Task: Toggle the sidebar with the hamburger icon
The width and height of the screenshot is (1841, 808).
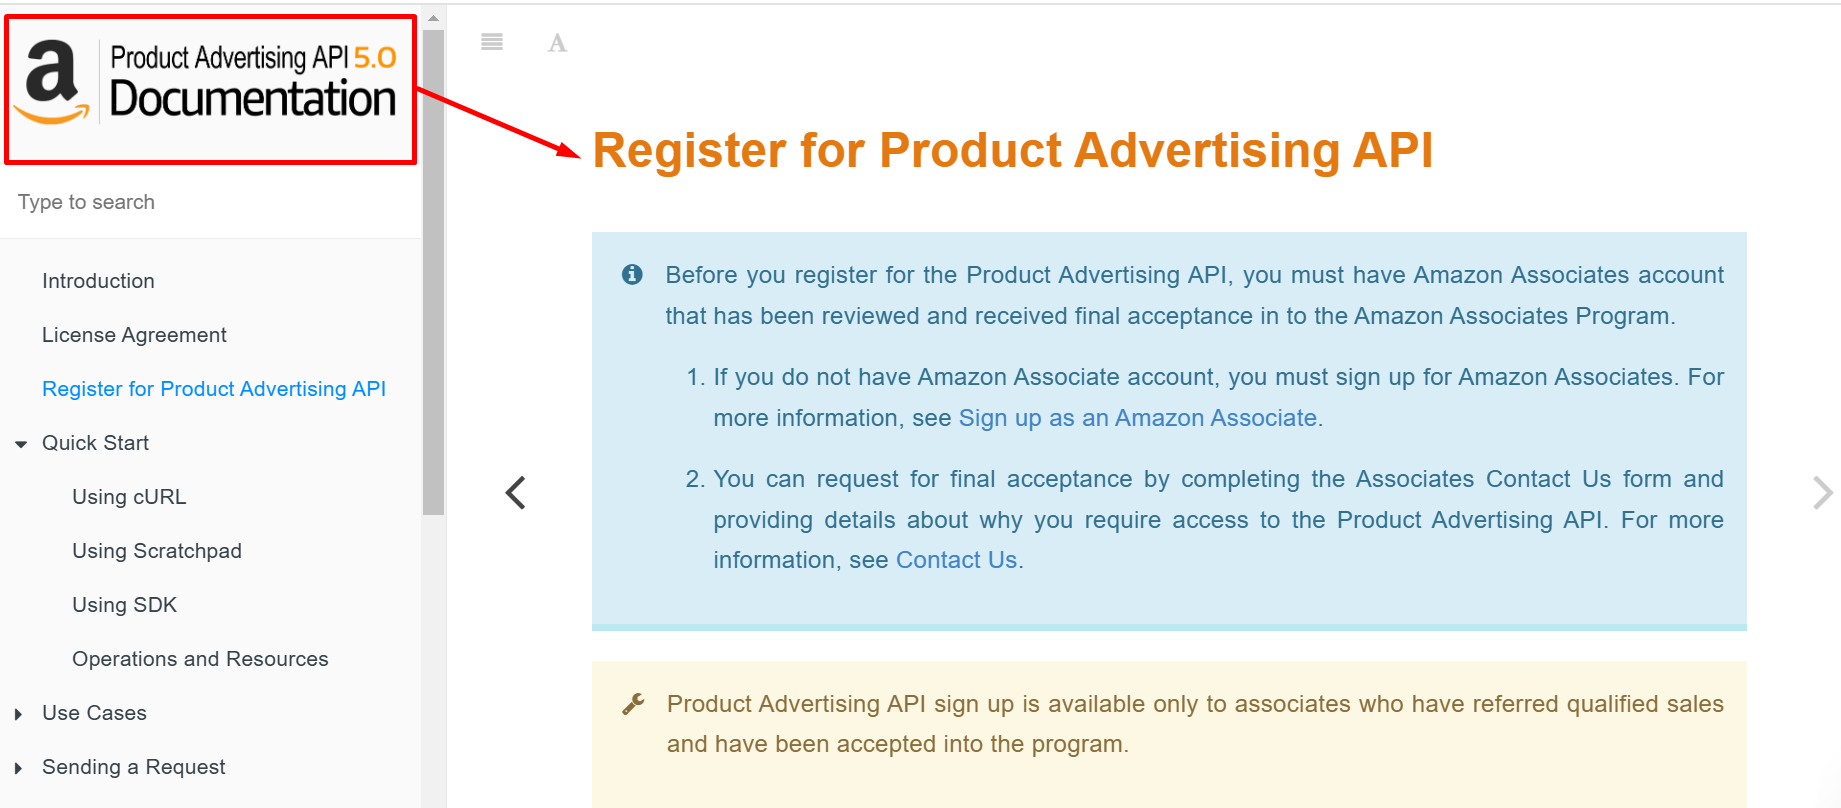Action: (x=492, y=42)
